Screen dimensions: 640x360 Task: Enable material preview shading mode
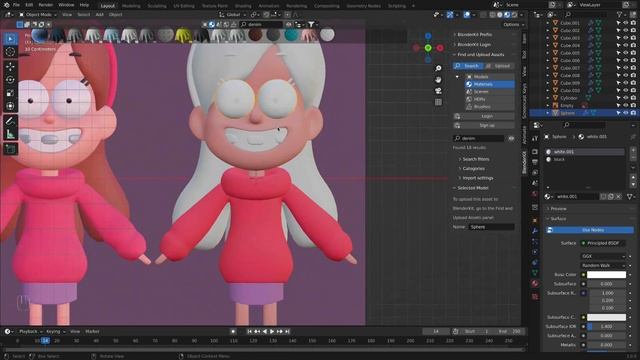coord(507,15)
